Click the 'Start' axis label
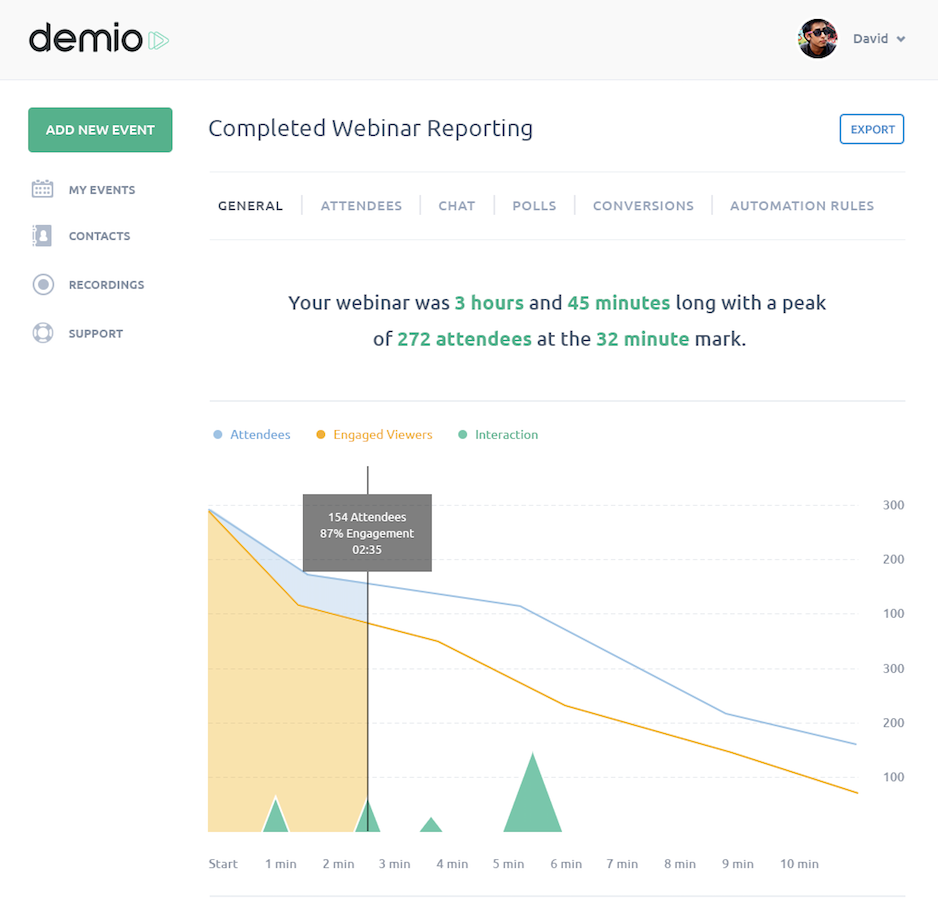The height and width of the screenshot is (898, 938). pos(223,864)
